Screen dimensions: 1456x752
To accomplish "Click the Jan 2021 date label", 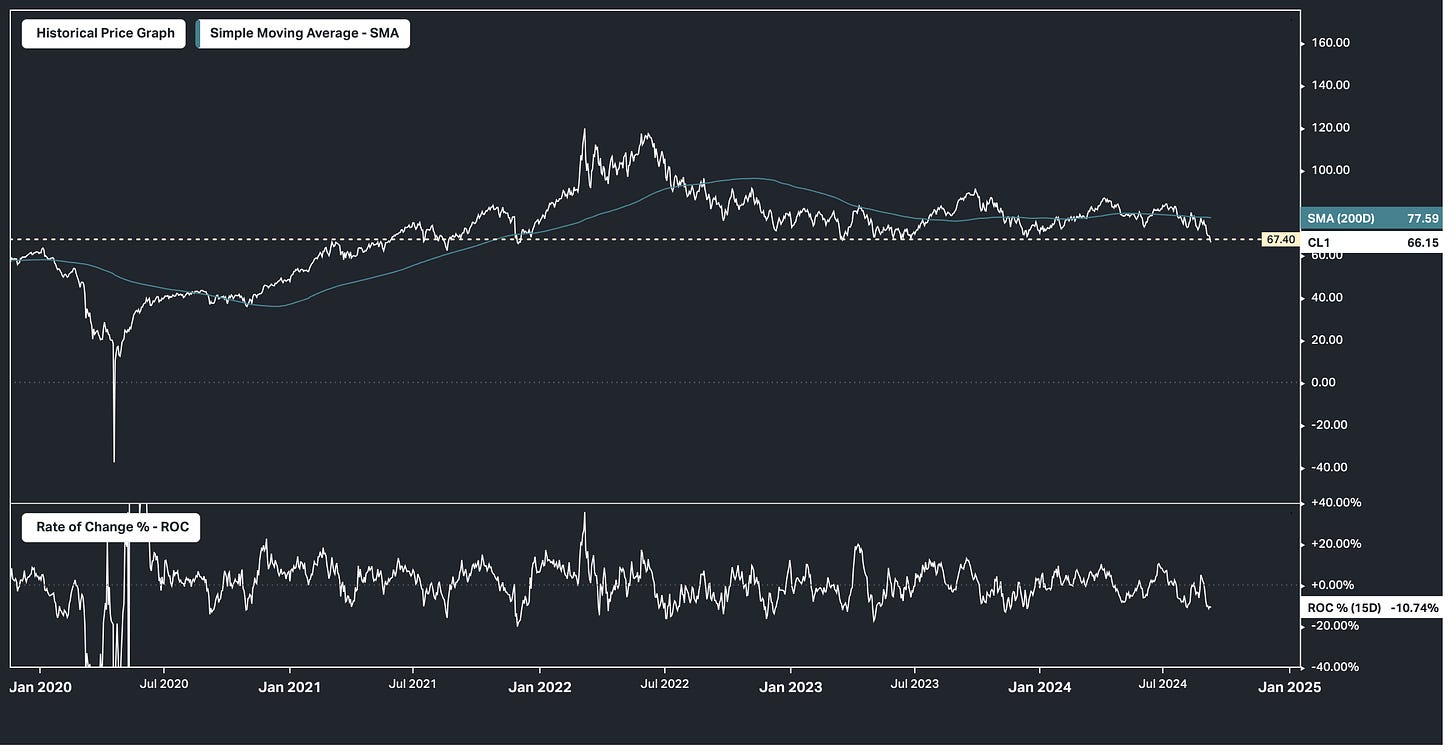I will pos(290,687).
